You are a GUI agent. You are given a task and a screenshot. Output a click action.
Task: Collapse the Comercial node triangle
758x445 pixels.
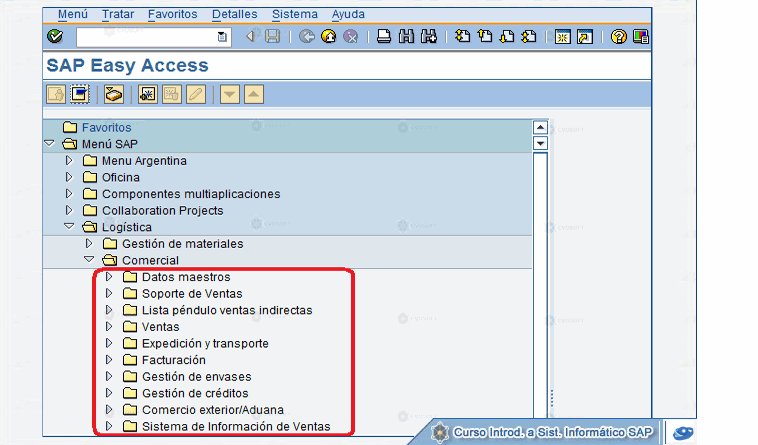(89, 259)
